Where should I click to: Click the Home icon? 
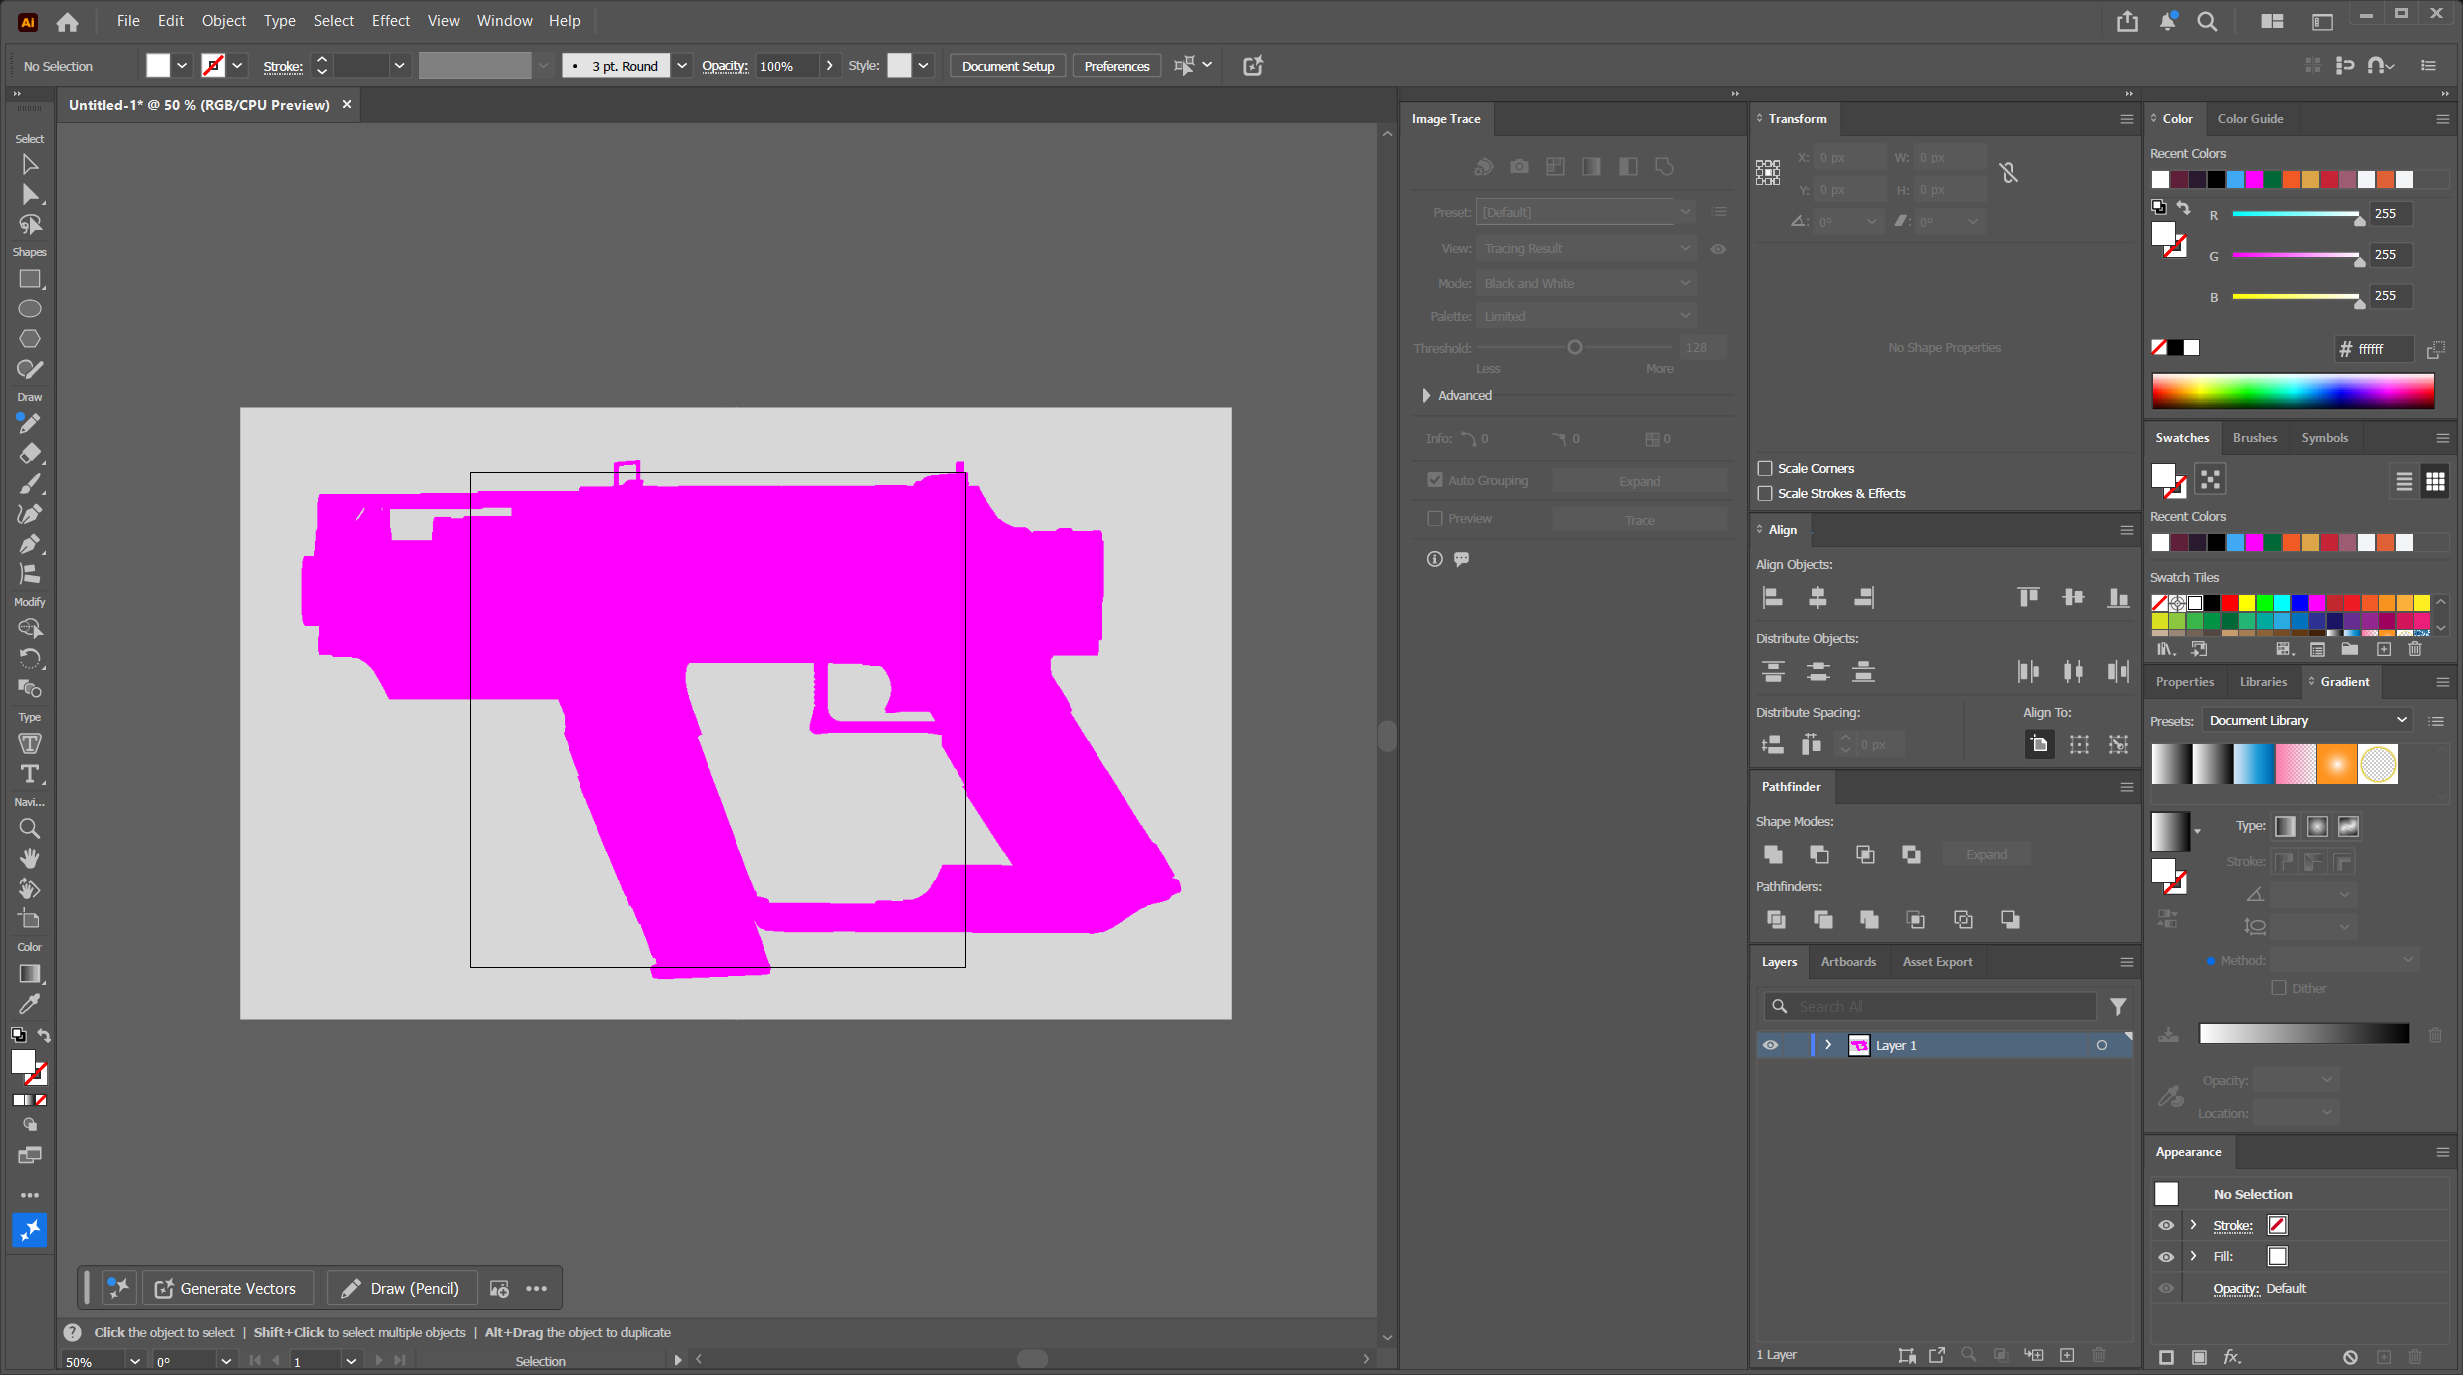pos(67,21)
